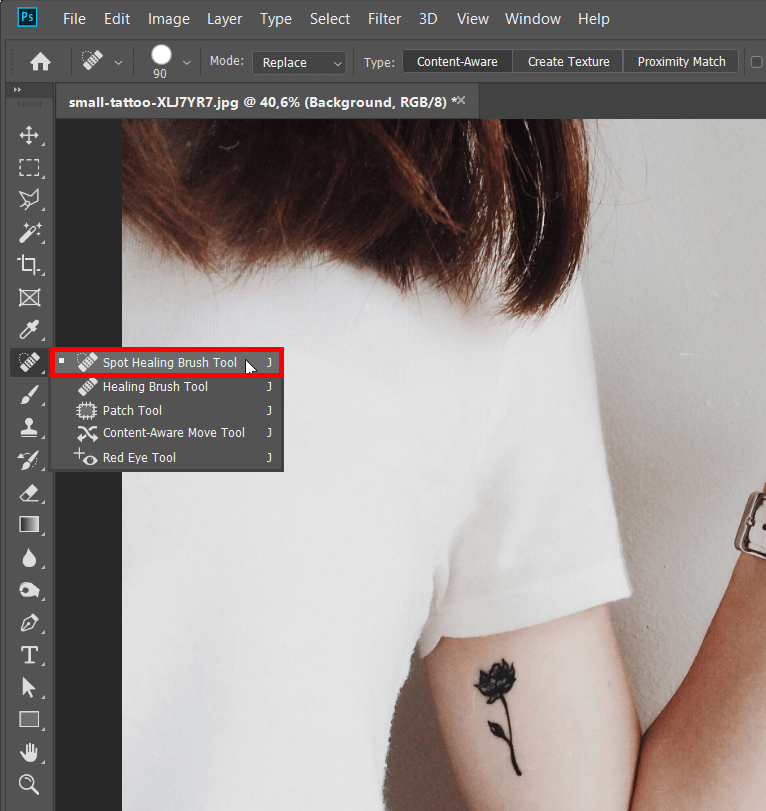Select the Sponge tool
The height and width of the screenshot is (811, 766).
click(x=29, y=590)
